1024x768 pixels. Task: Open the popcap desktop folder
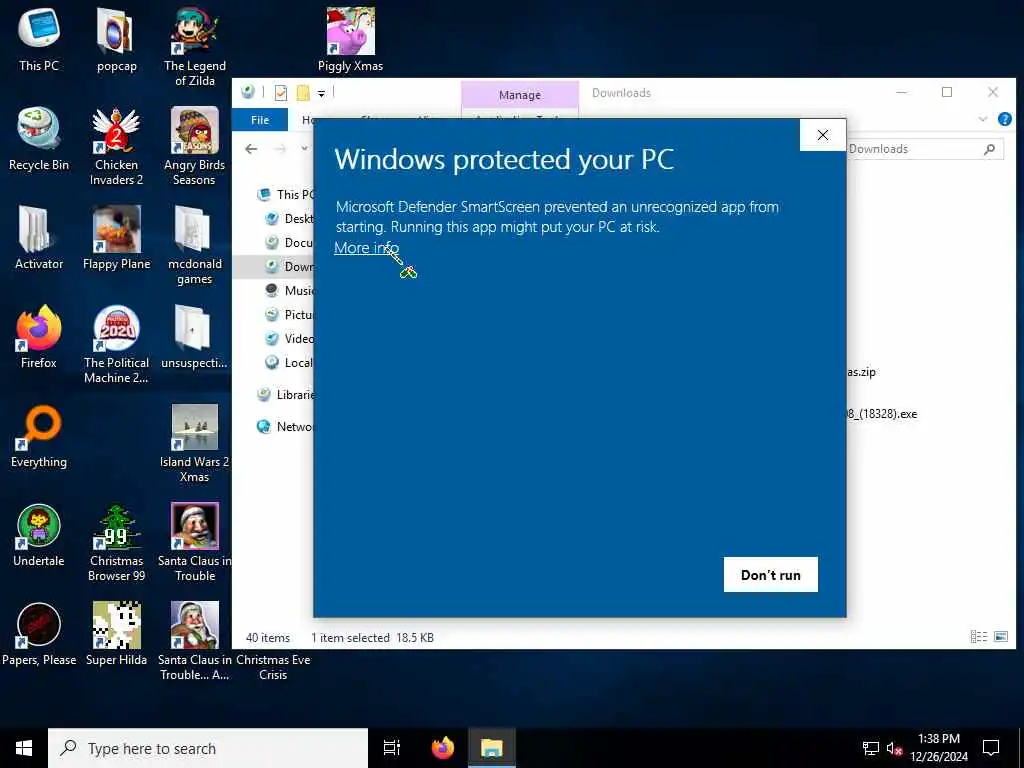pyautogui.click(x=116, y=40)
